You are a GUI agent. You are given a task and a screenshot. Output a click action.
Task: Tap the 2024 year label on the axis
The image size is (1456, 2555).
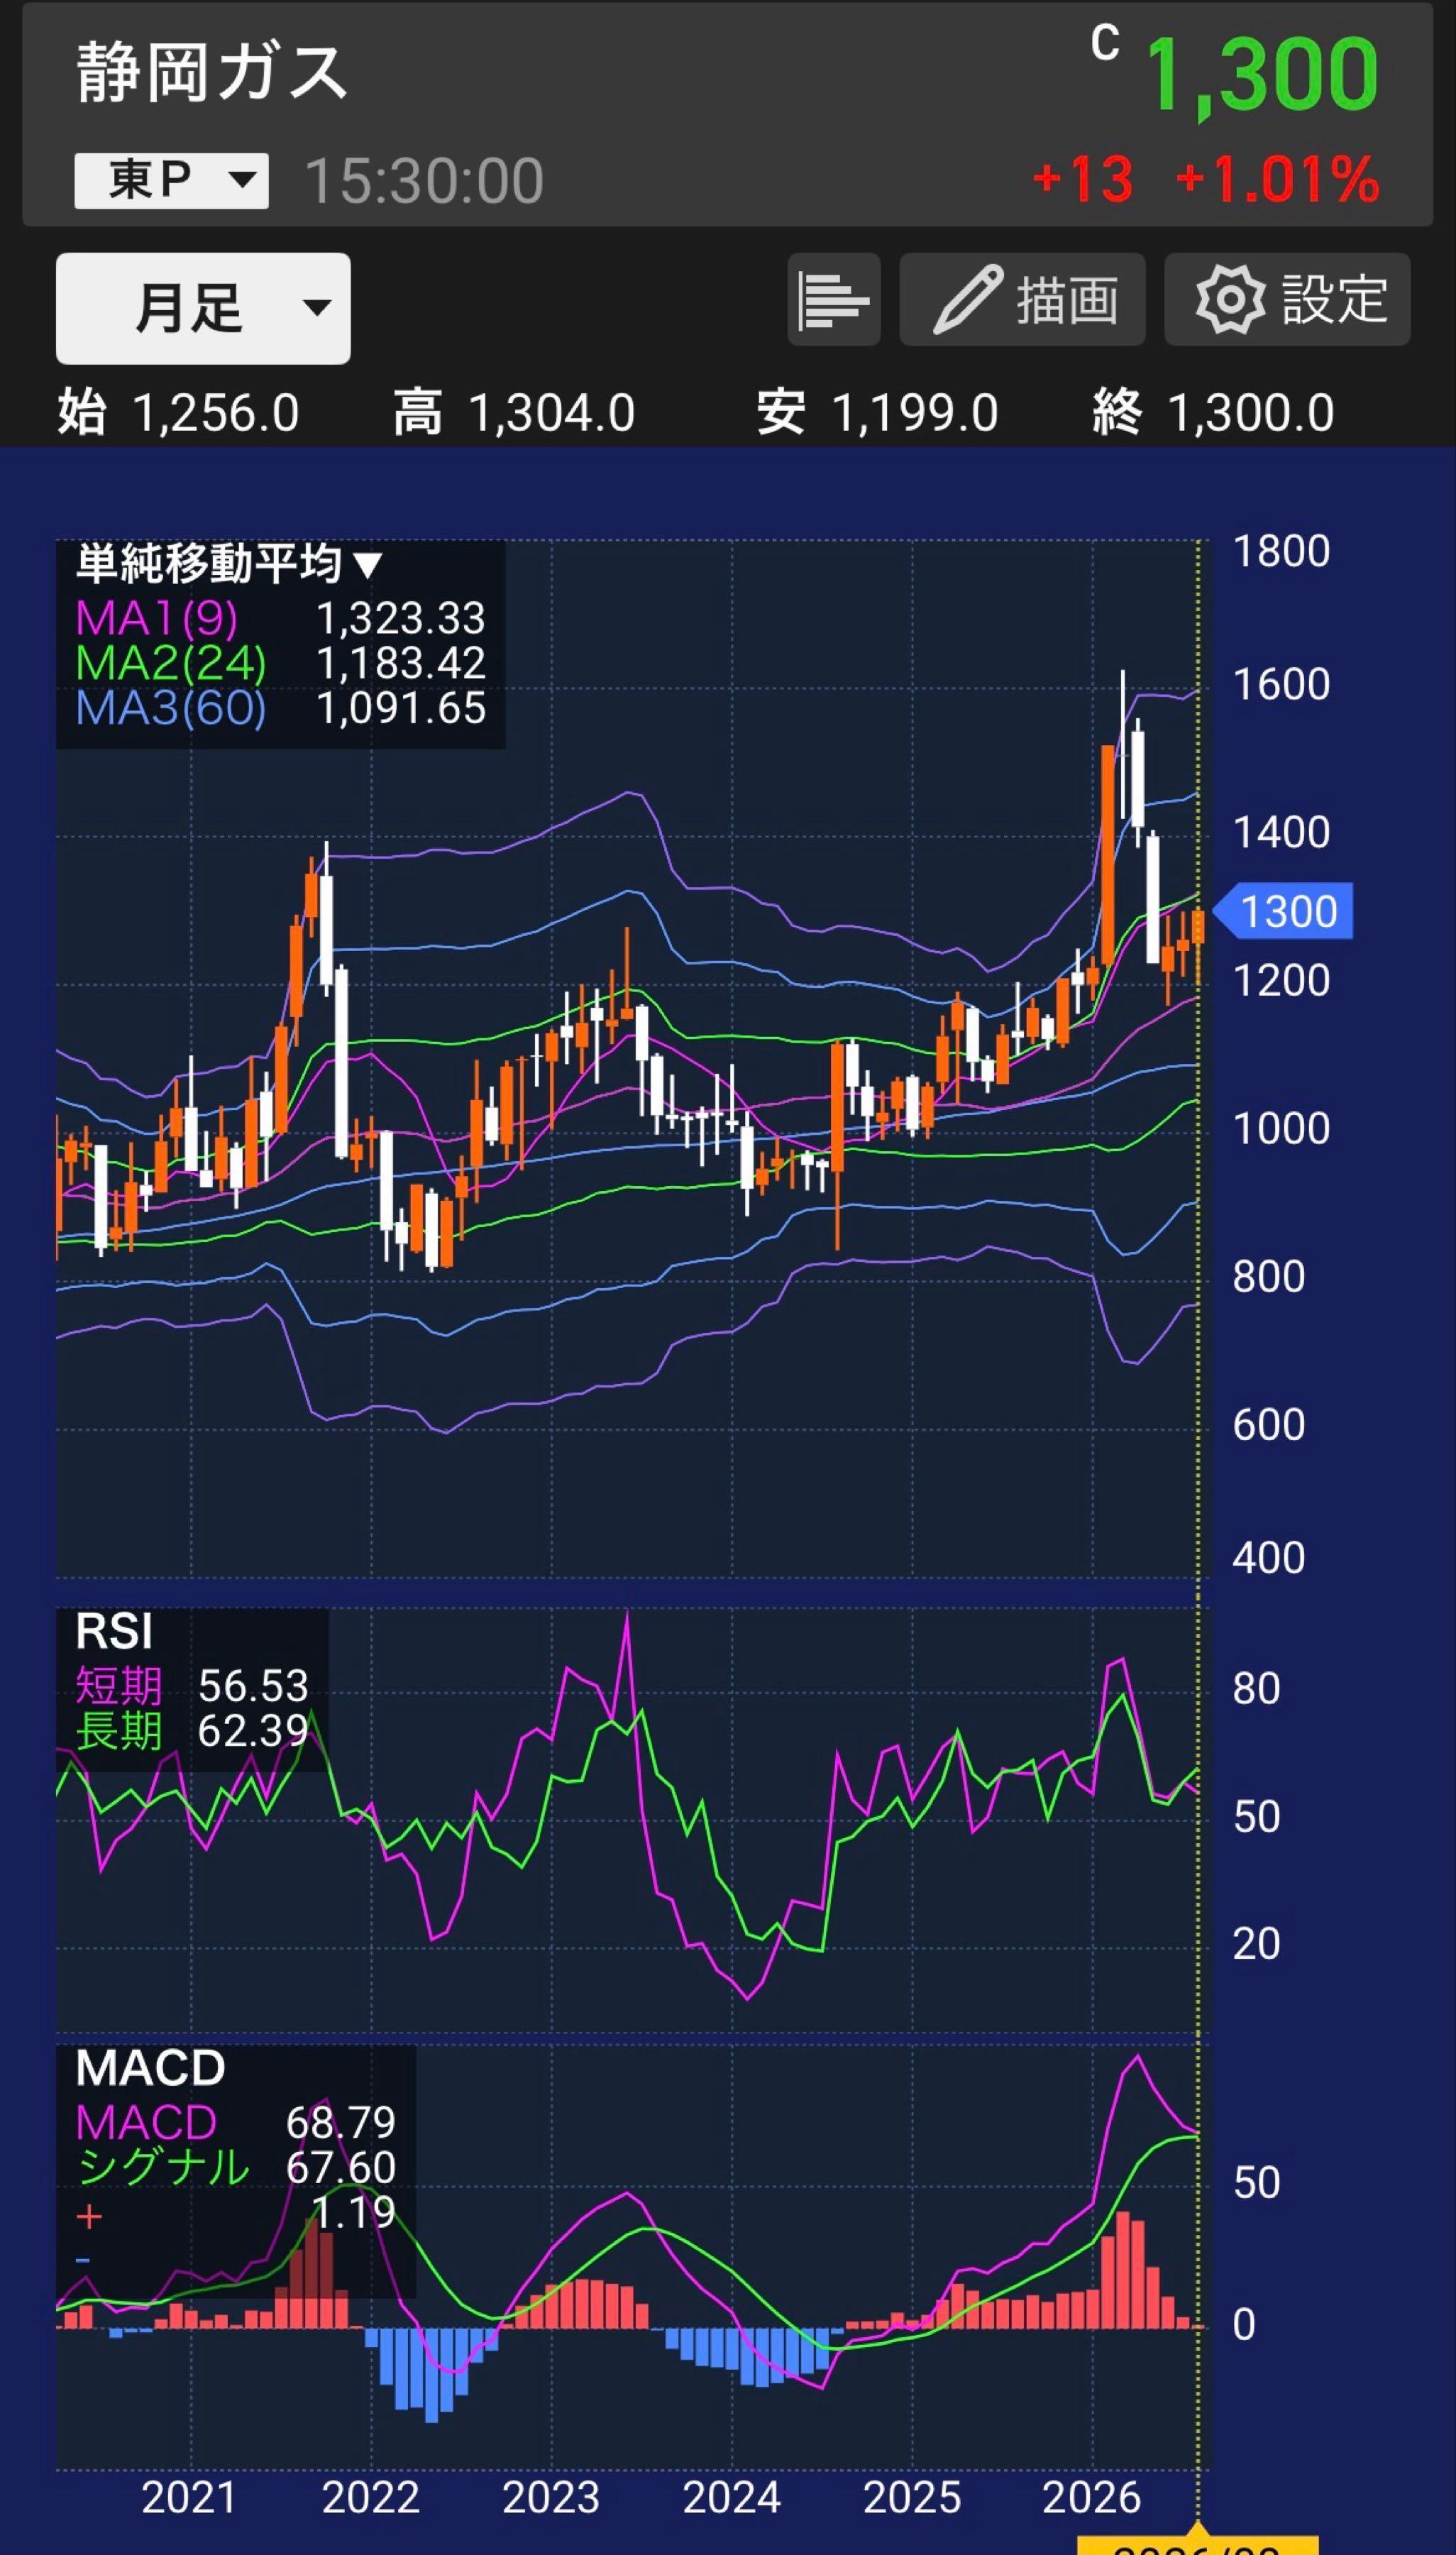[x=731, y=2497]
